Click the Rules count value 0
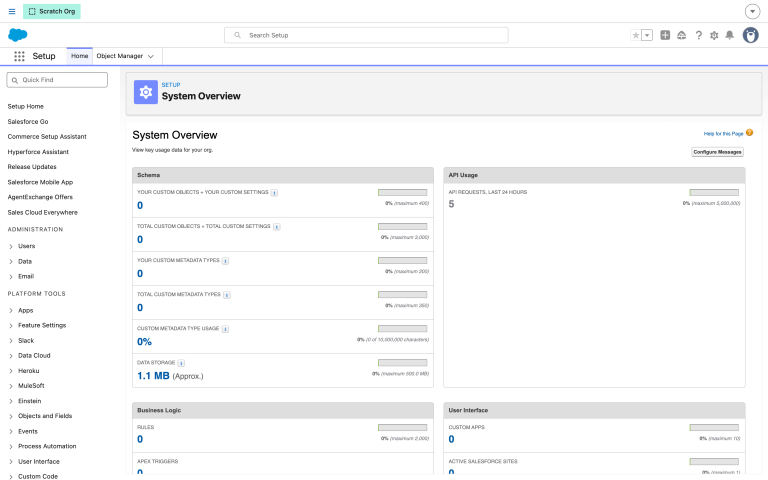 [140, 439]
